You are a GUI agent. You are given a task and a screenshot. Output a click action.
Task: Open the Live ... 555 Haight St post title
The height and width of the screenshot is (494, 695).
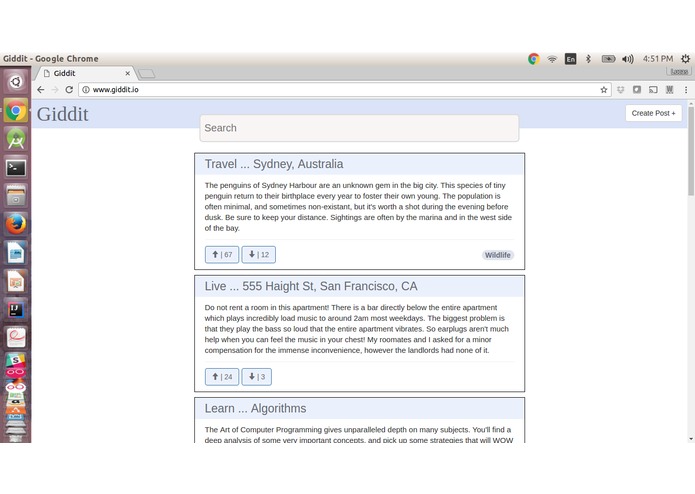pyautogui.click(x=311, y=286)
